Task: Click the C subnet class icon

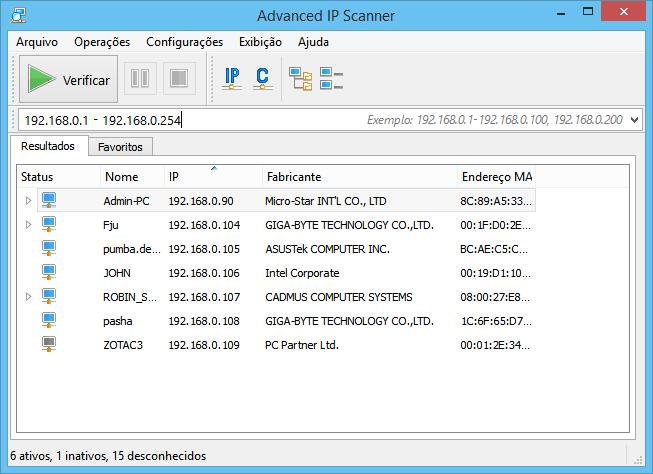Action: coord(262,78)
